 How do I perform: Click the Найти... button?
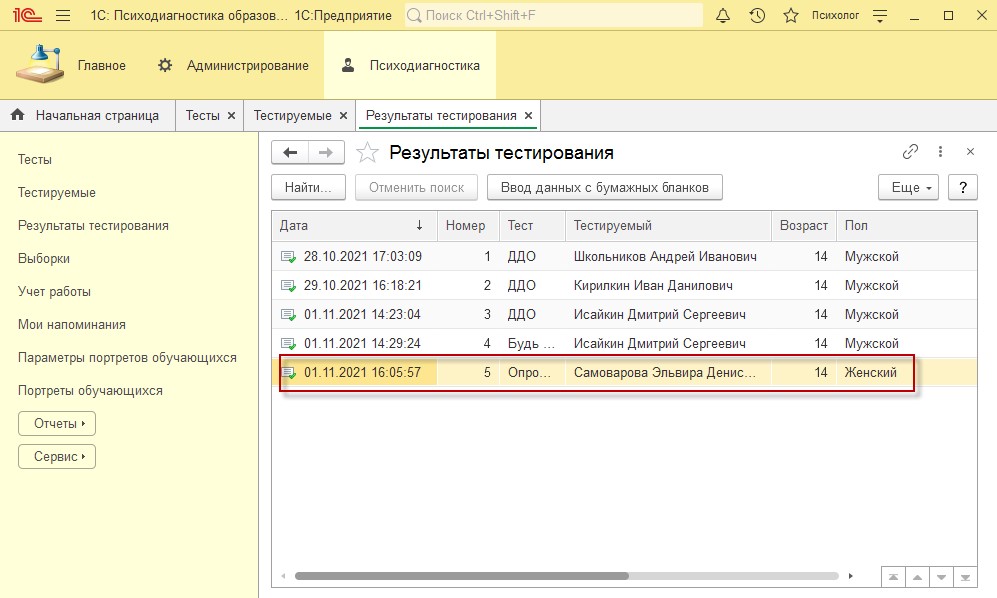pos(308,187)
